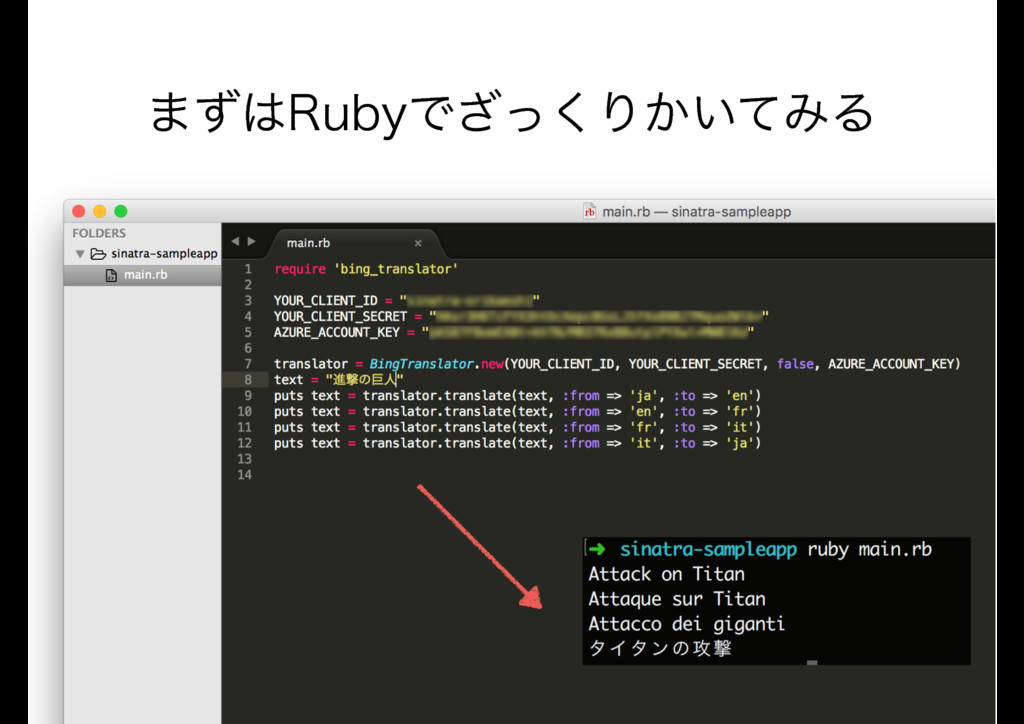This screenshot has height=724, width=1024.
Task: Click the slide title まずはRubyでざっくりかいてみる
Action: click(x=512, y=112)
